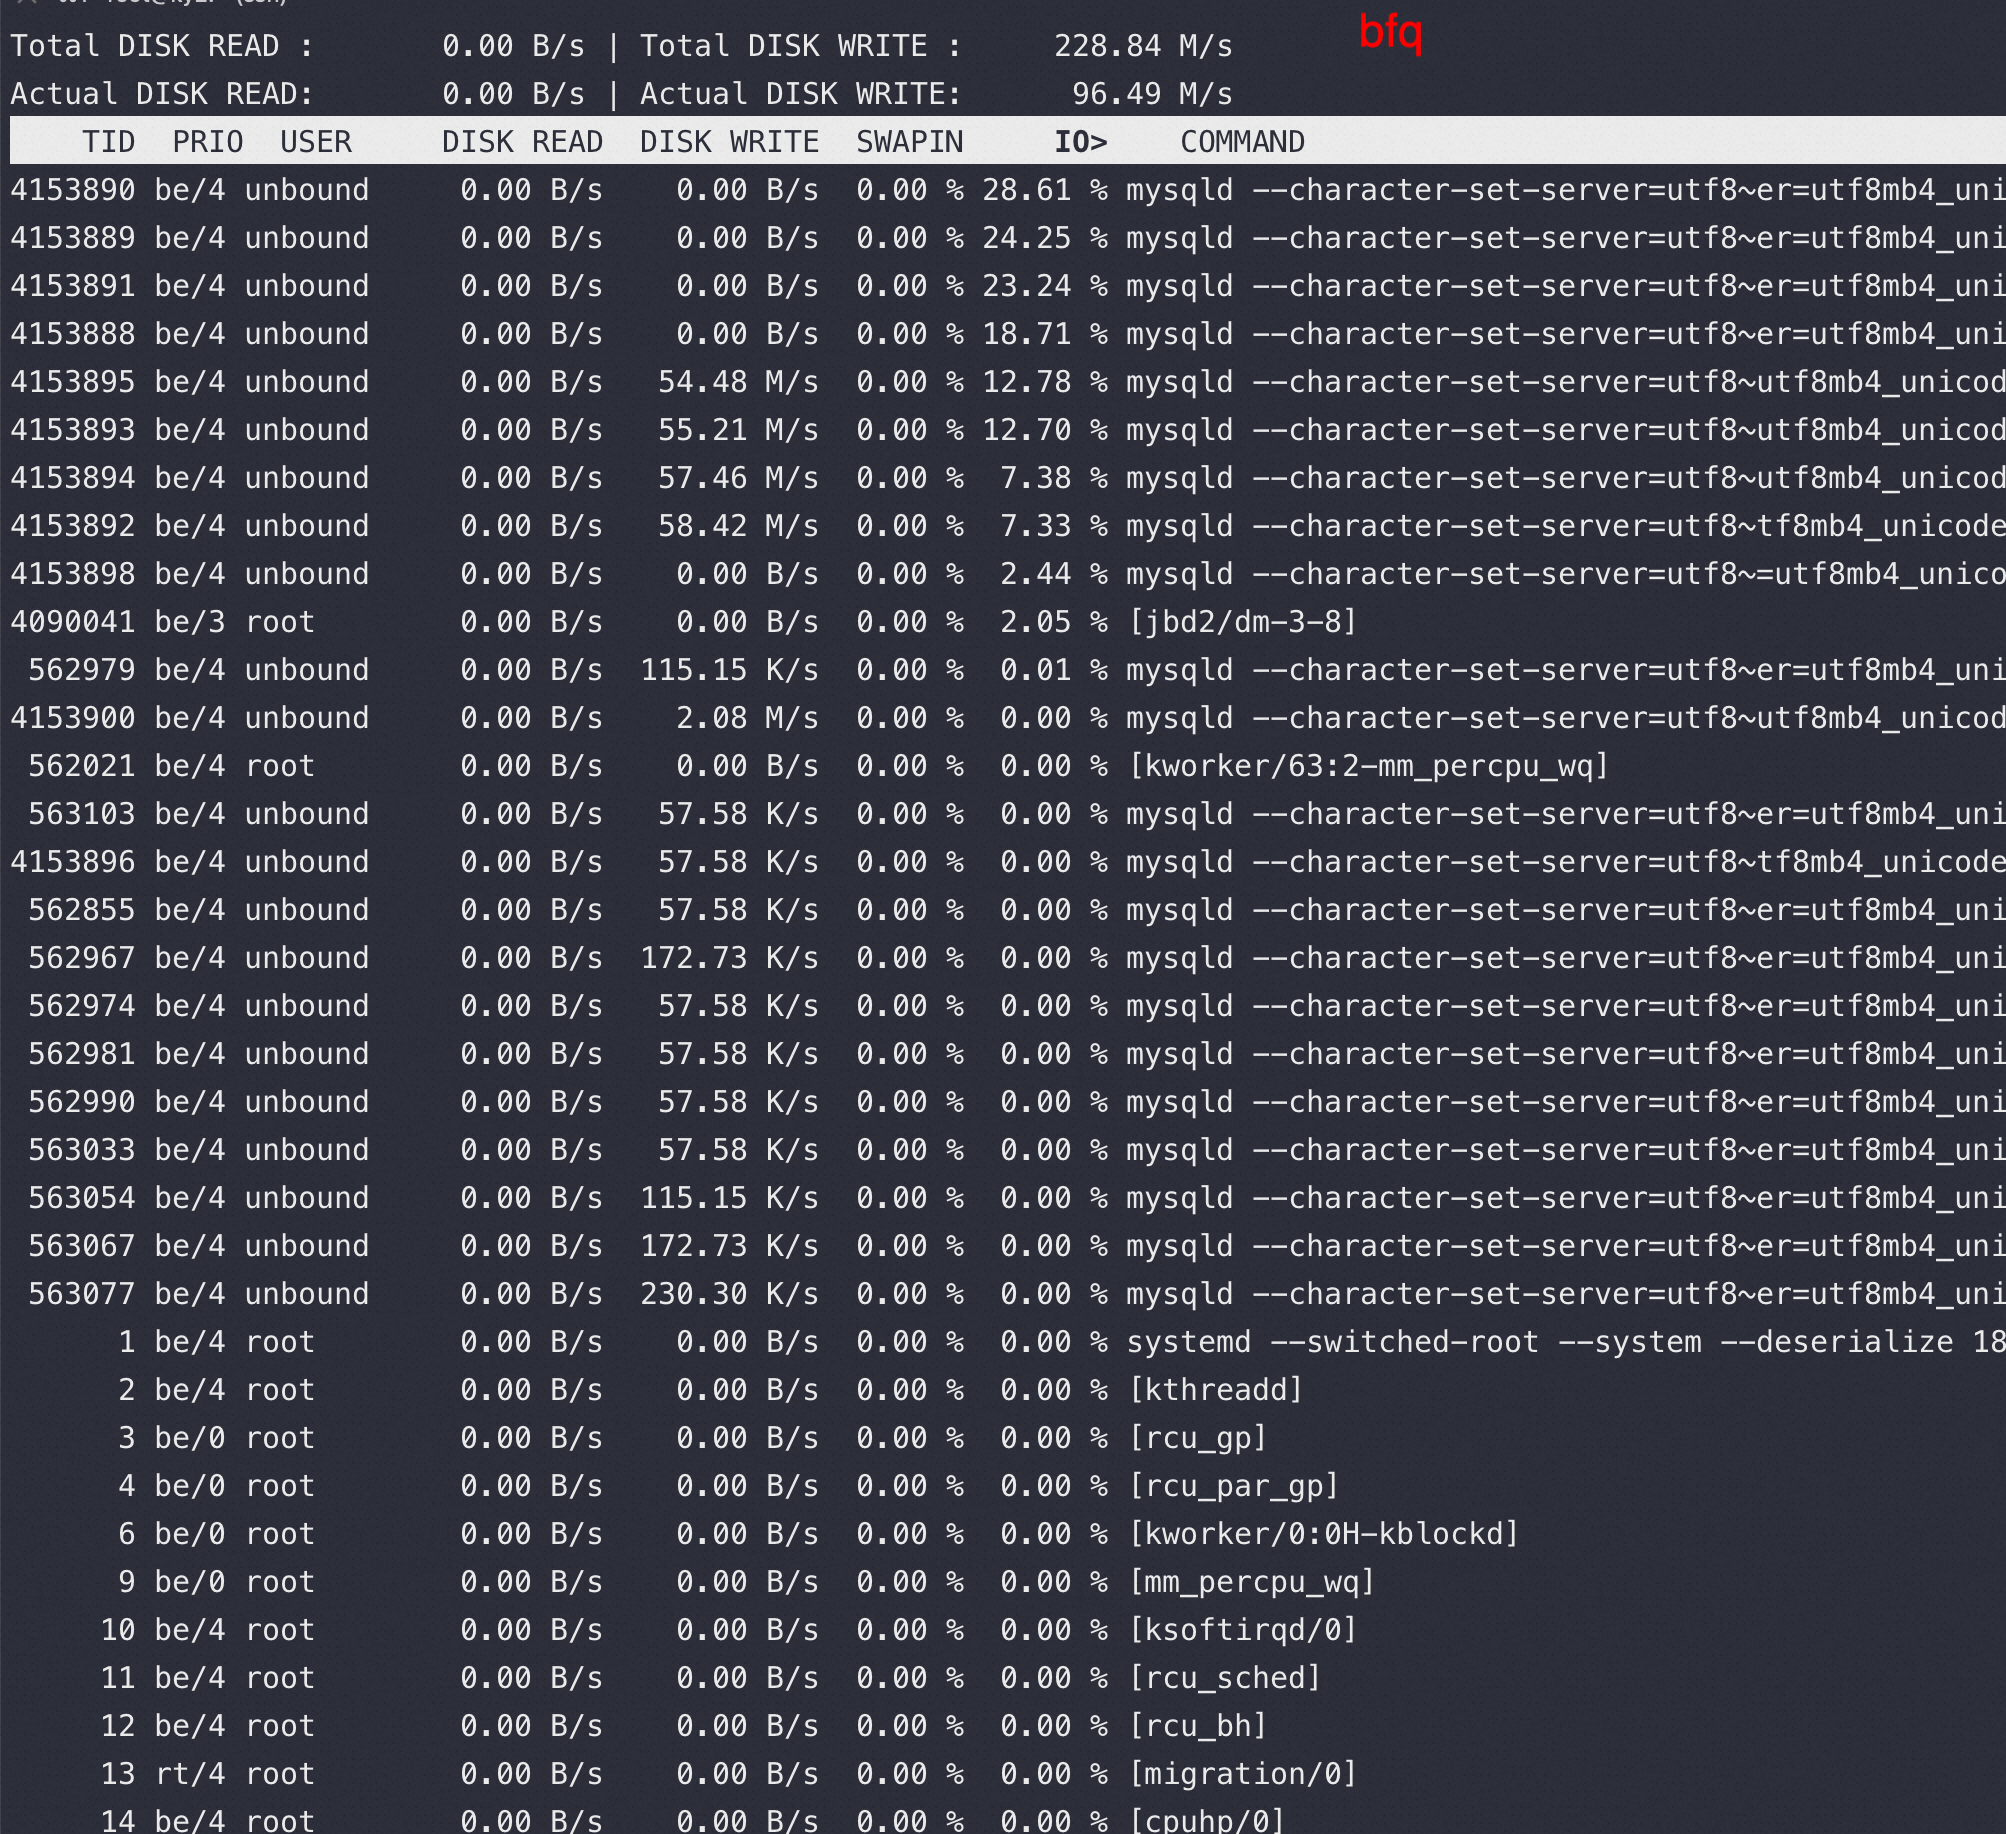This screenshot has height=1834, width=2006.
Task: Click the 28.61 % IO value
Action: coord(1045,190)
